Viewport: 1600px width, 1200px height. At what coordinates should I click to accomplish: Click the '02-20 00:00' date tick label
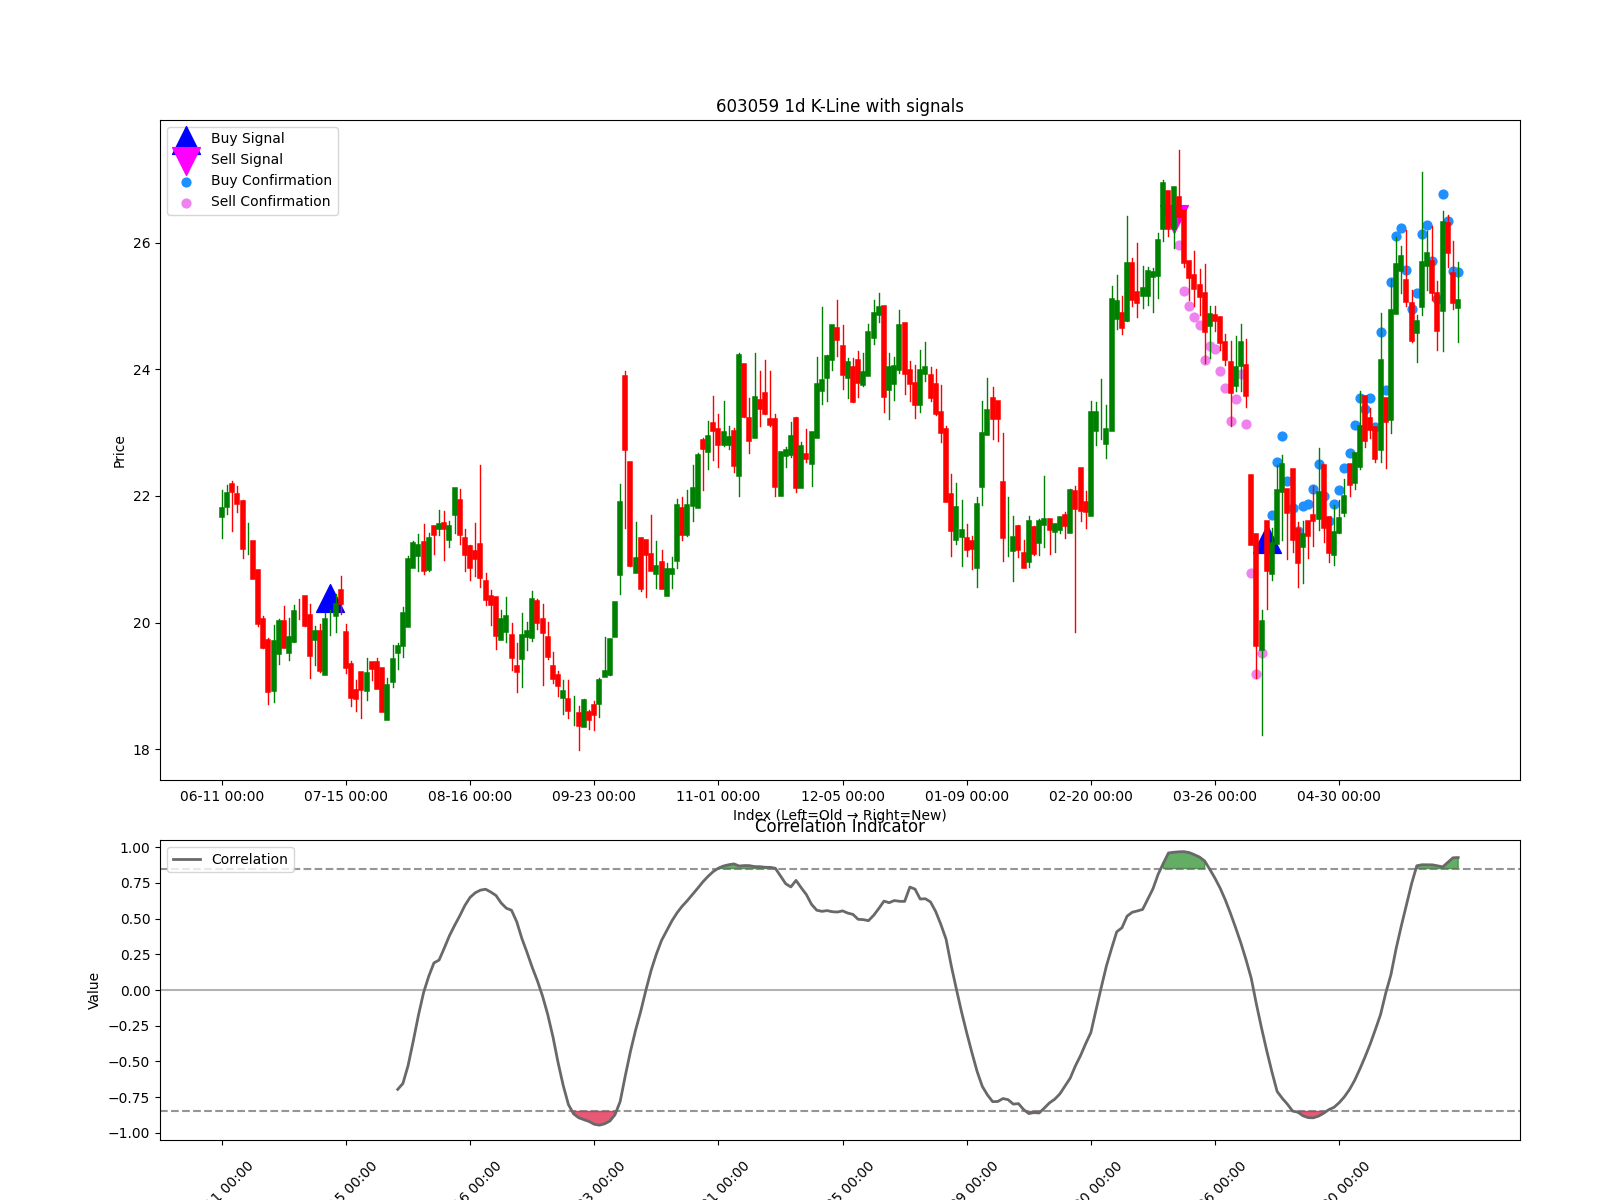pyautogui.click(x=1091, y=797)
